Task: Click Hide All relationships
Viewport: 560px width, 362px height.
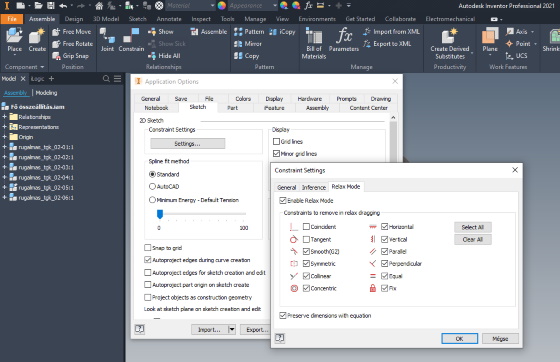Action: click(x=164, y=56)
